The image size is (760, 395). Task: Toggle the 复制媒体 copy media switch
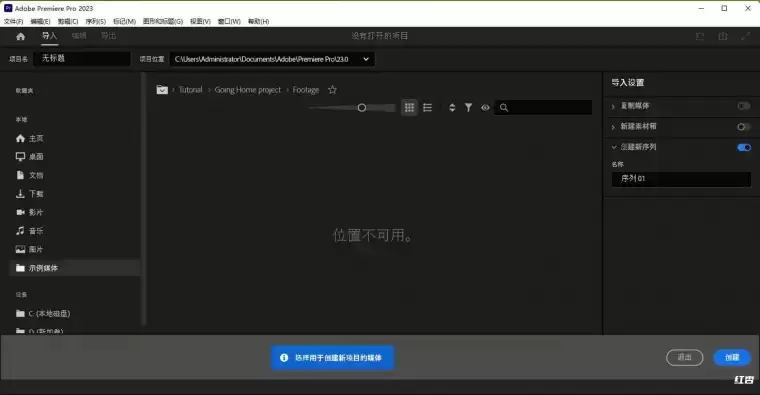tap(744, 106)
